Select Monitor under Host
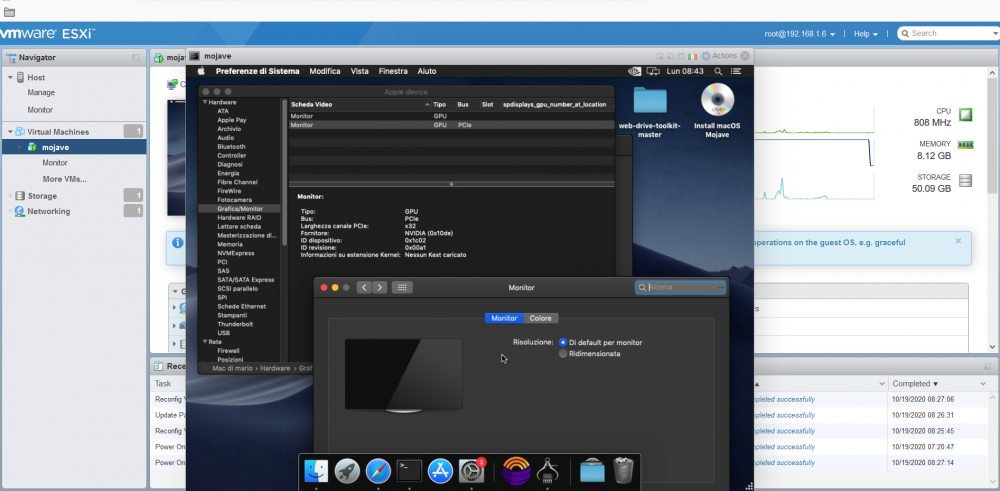 40,110
